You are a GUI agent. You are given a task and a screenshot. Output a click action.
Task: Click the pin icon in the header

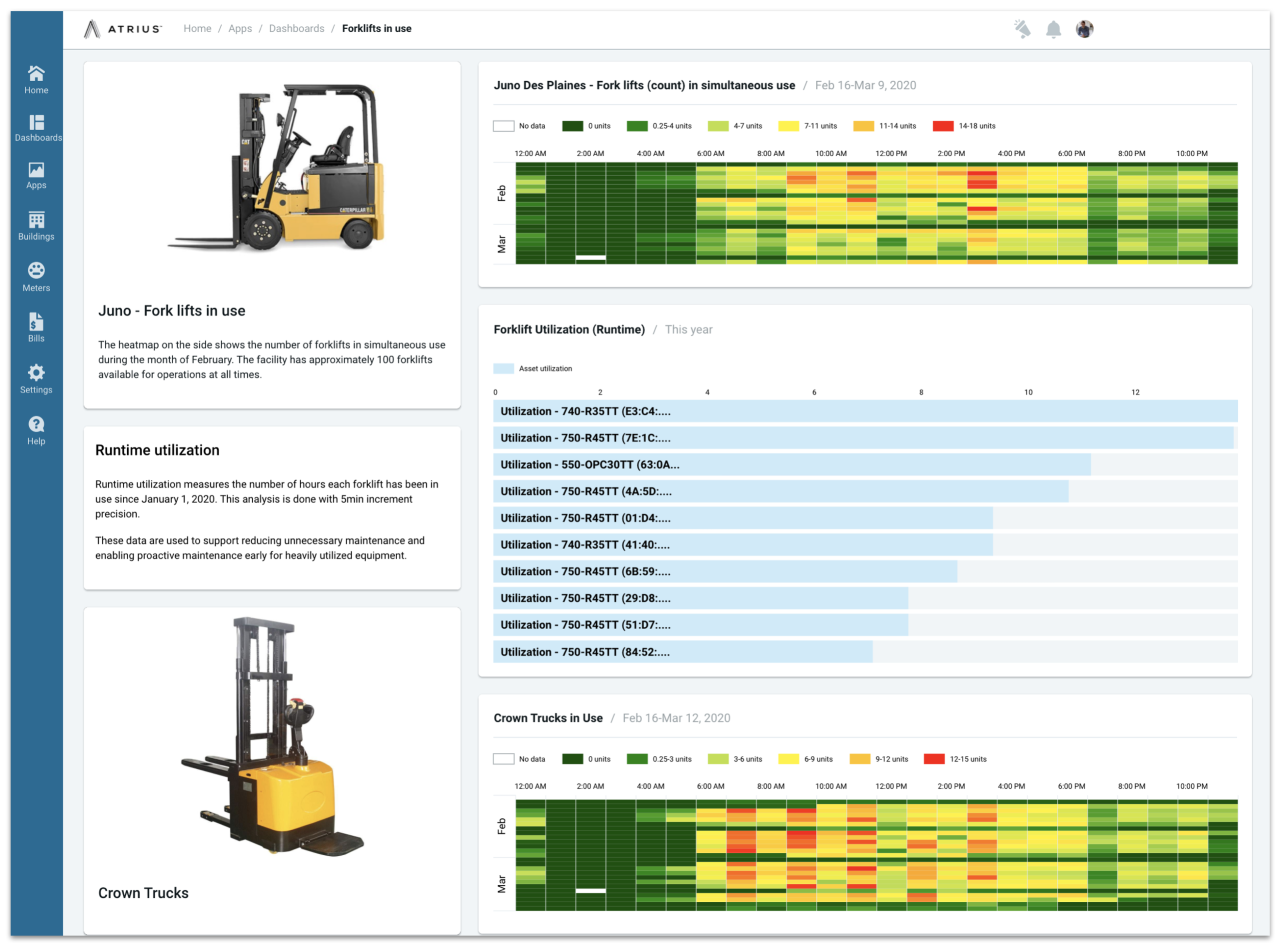point(1022,29)
